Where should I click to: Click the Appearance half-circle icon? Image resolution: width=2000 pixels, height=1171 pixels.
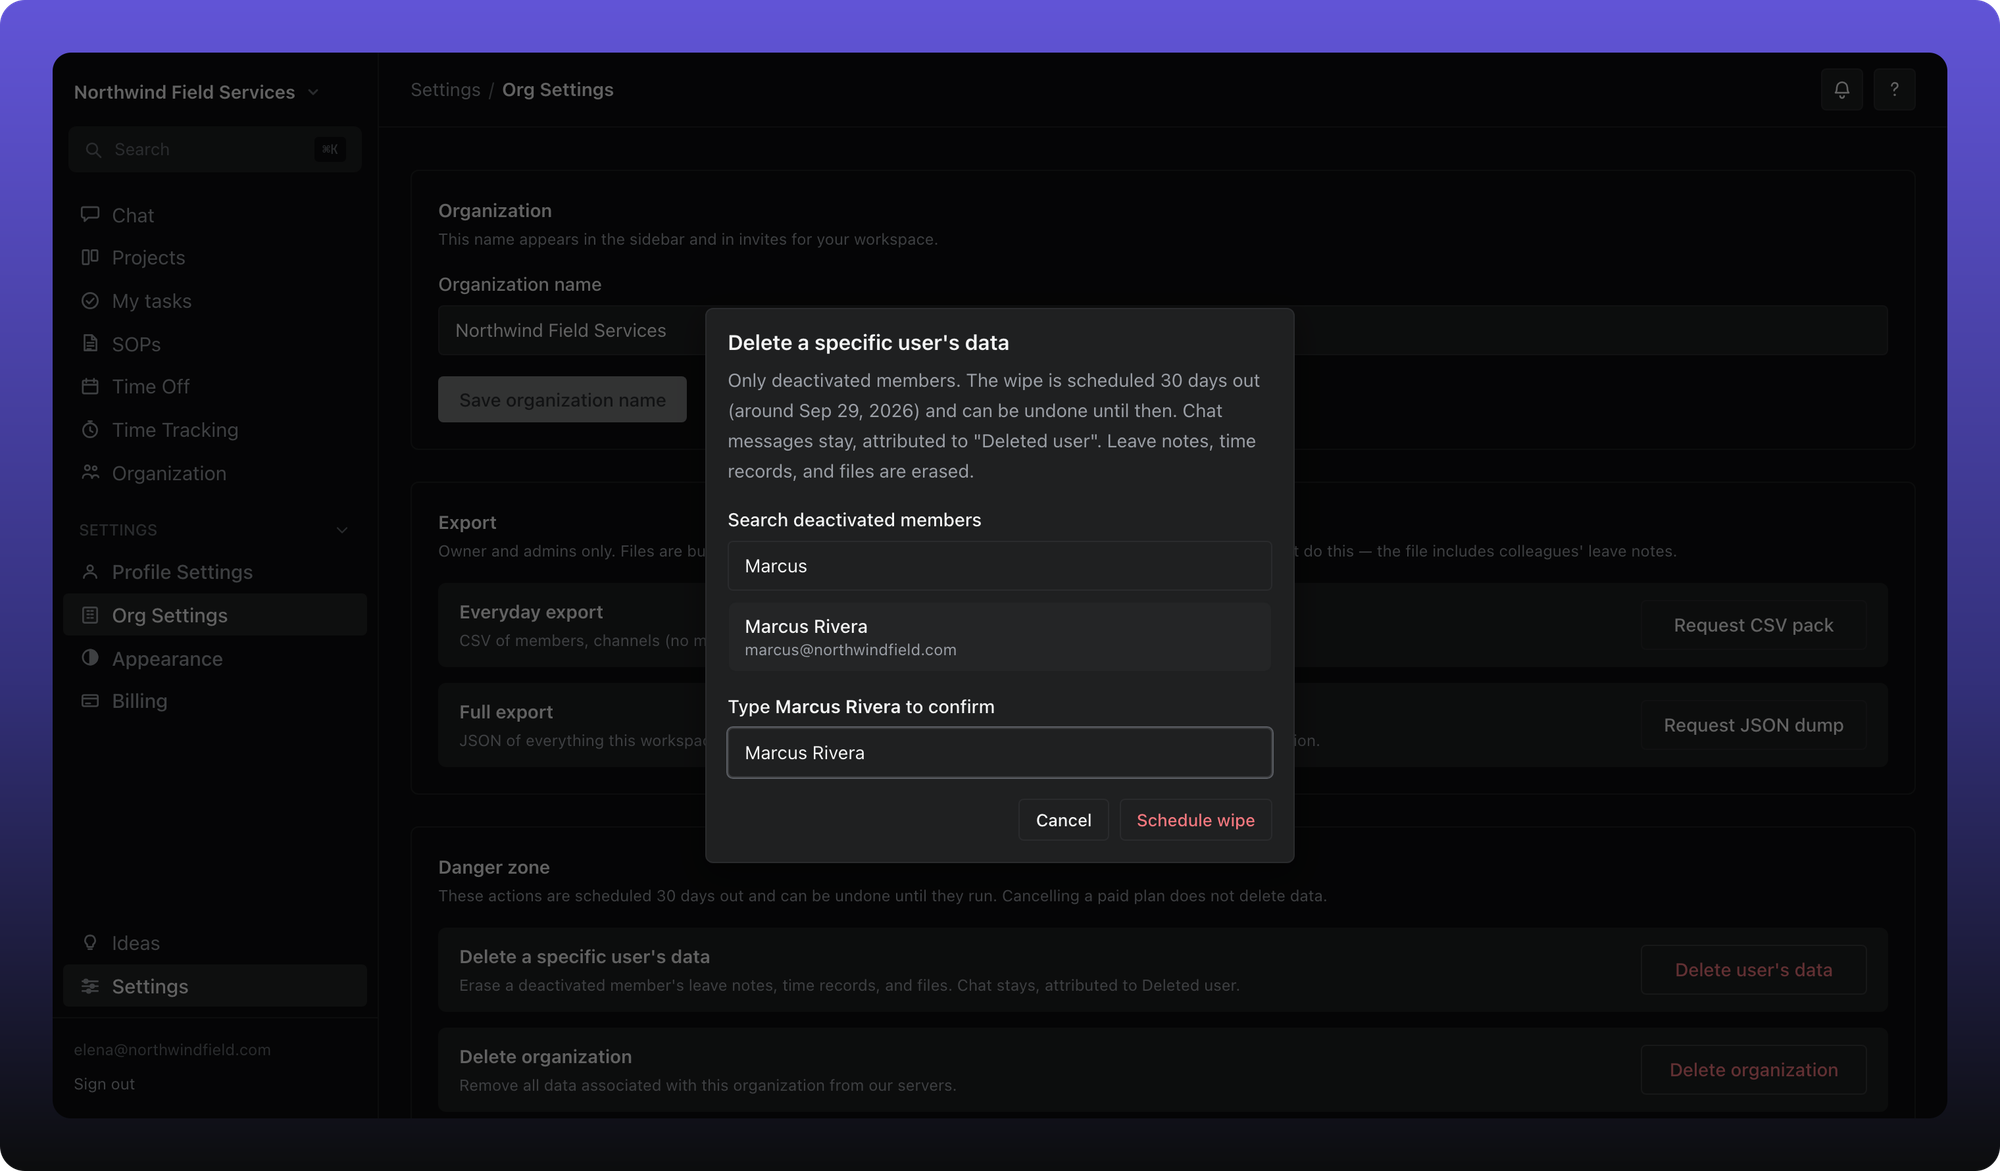pos(90,658)
